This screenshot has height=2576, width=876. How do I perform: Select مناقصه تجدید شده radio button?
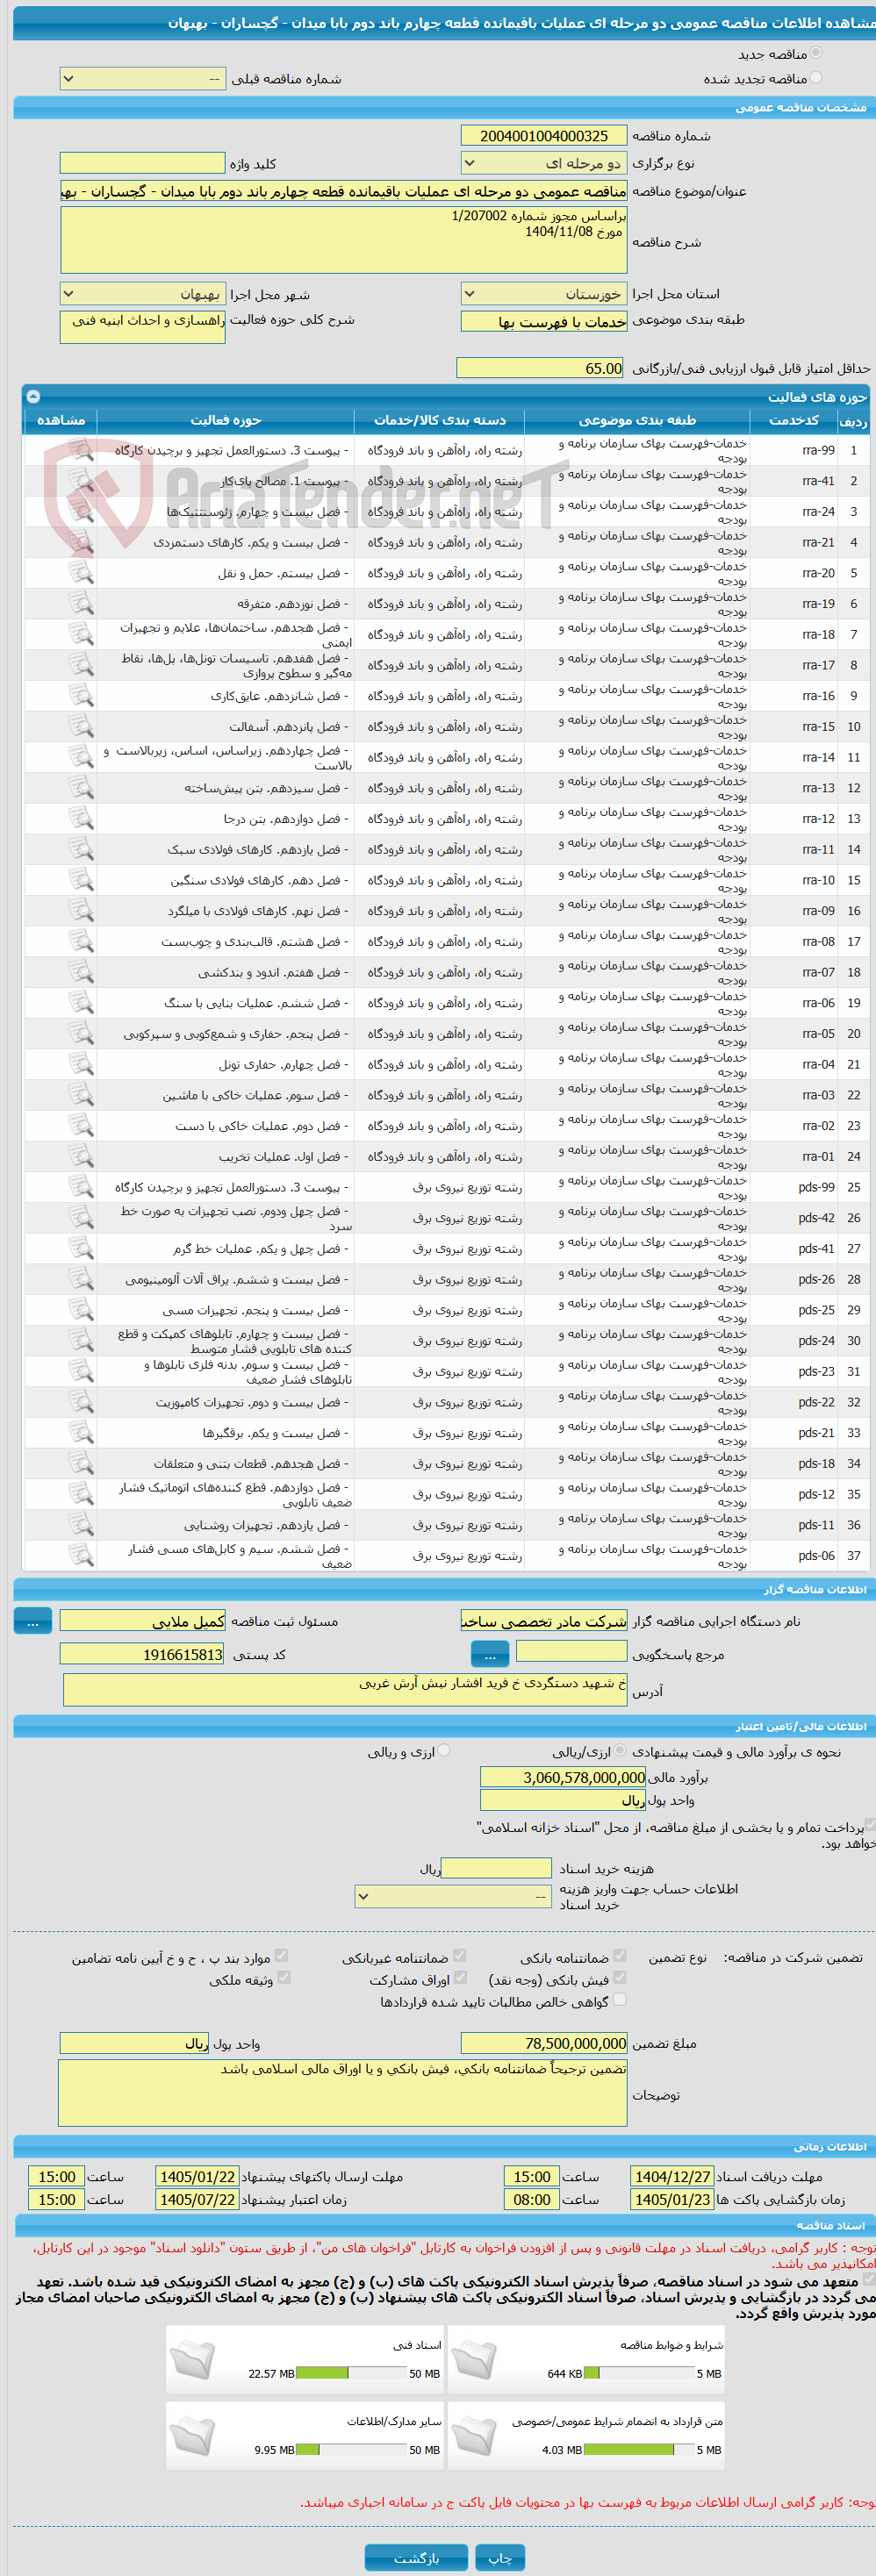point(816,78)
